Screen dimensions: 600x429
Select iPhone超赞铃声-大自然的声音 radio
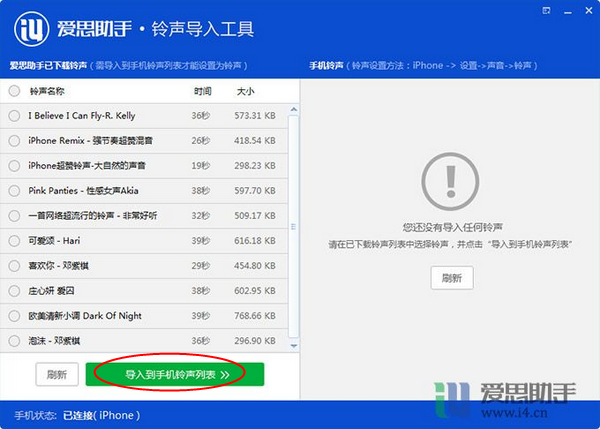pyautogui.click(x=14, y=166)
